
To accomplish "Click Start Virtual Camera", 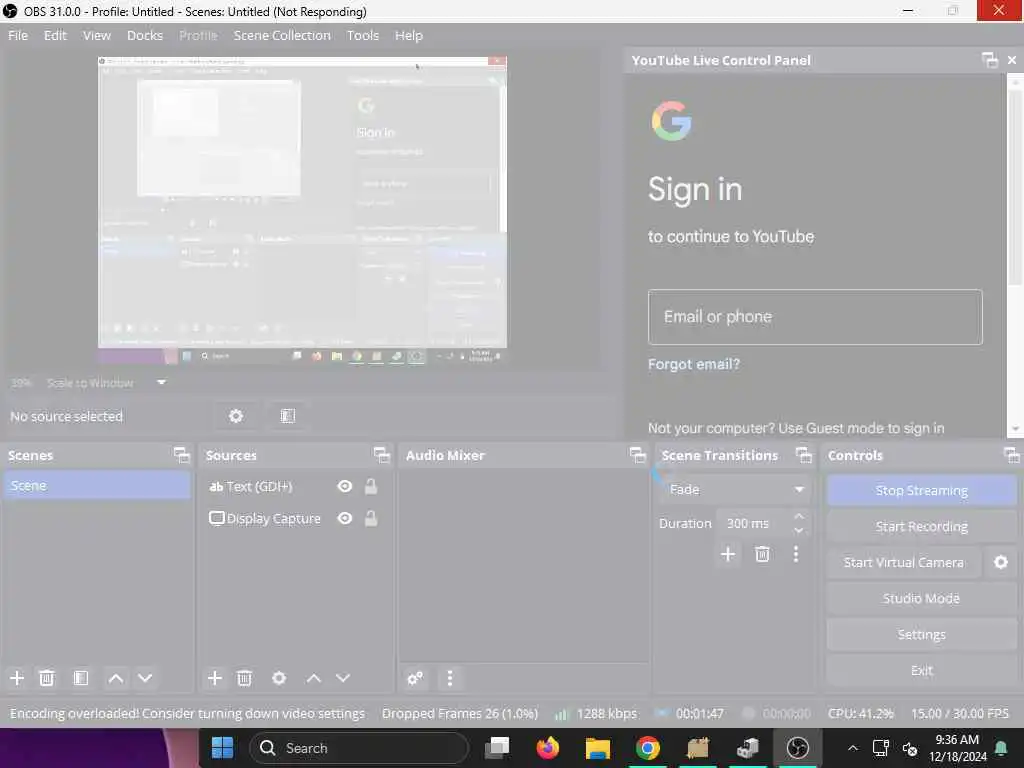I will (x=904, y=562).
